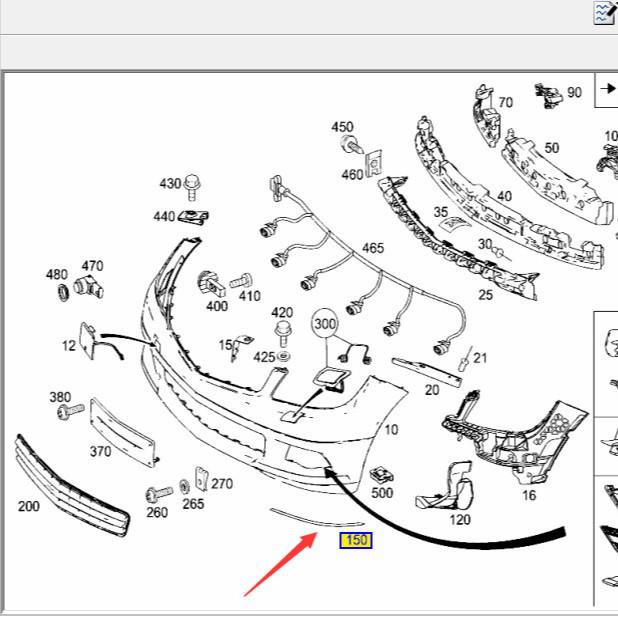Viewport: 618px width, 618px height.
Task: Click the license plate bracket 370
Action: (x=123, y=430)
